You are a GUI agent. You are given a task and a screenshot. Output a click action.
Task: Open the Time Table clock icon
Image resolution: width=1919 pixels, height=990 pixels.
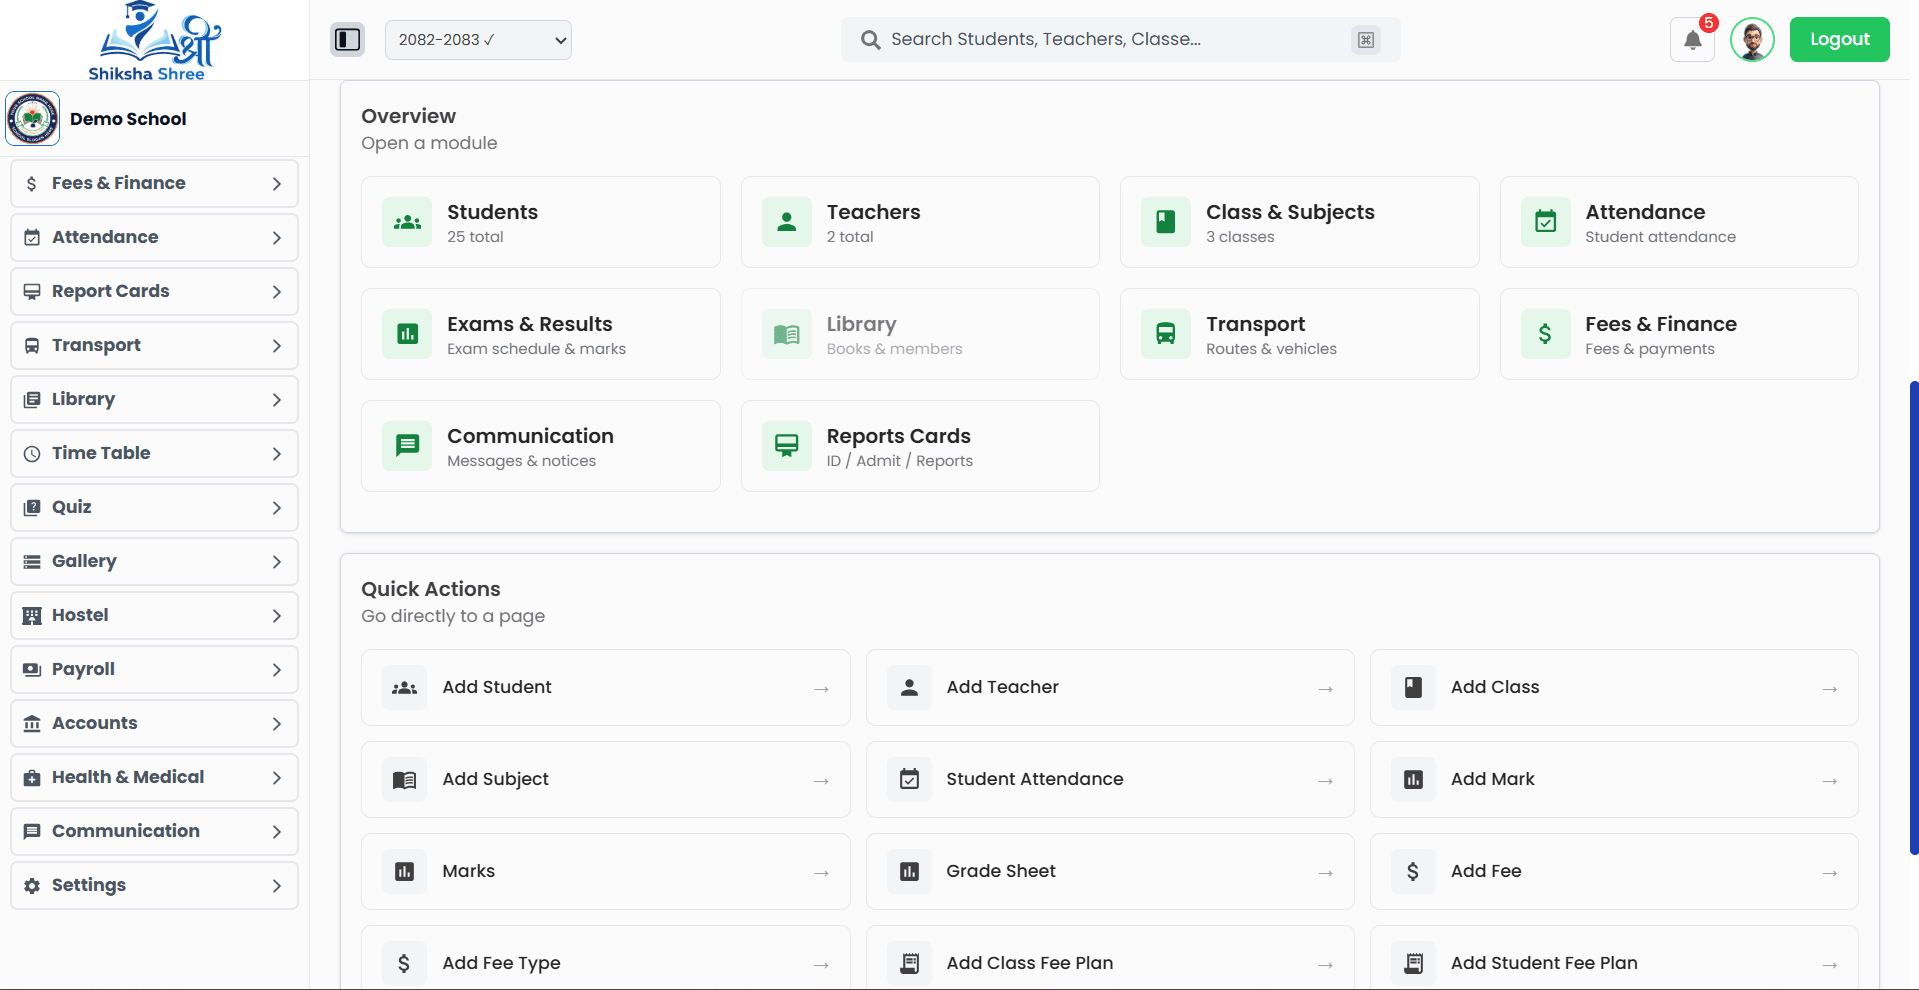(33, 453)
